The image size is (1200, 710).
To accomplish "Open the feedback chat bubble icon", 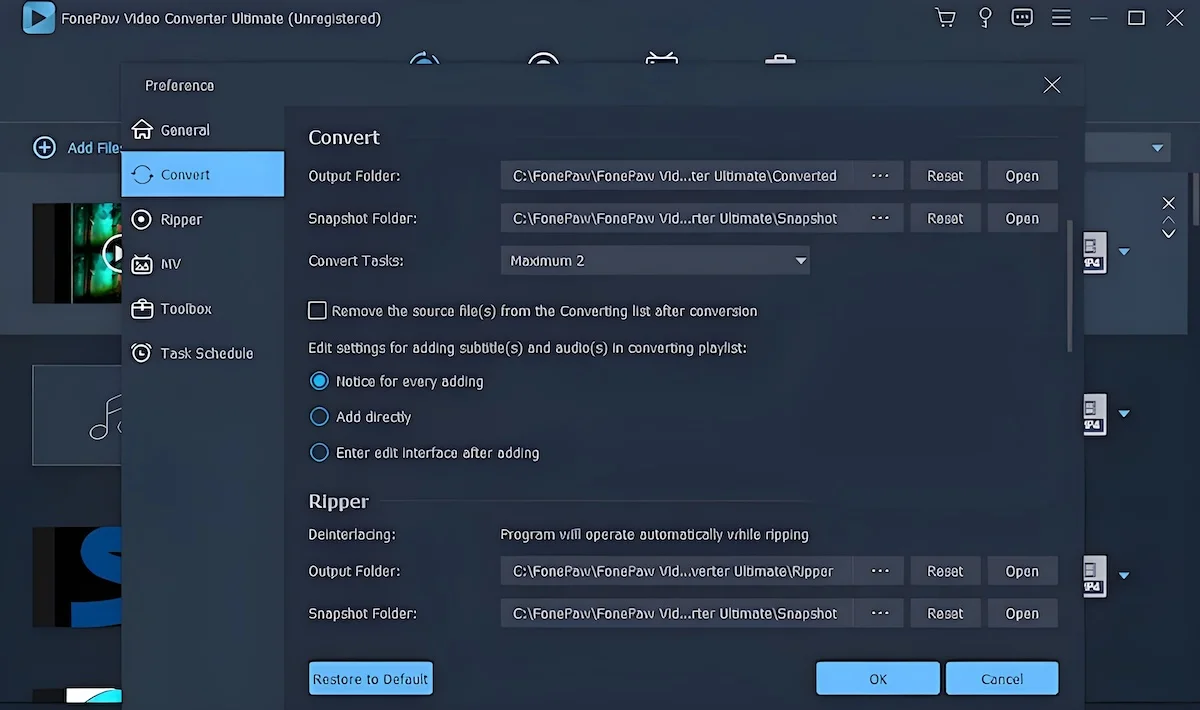I will click(1021, 18).
